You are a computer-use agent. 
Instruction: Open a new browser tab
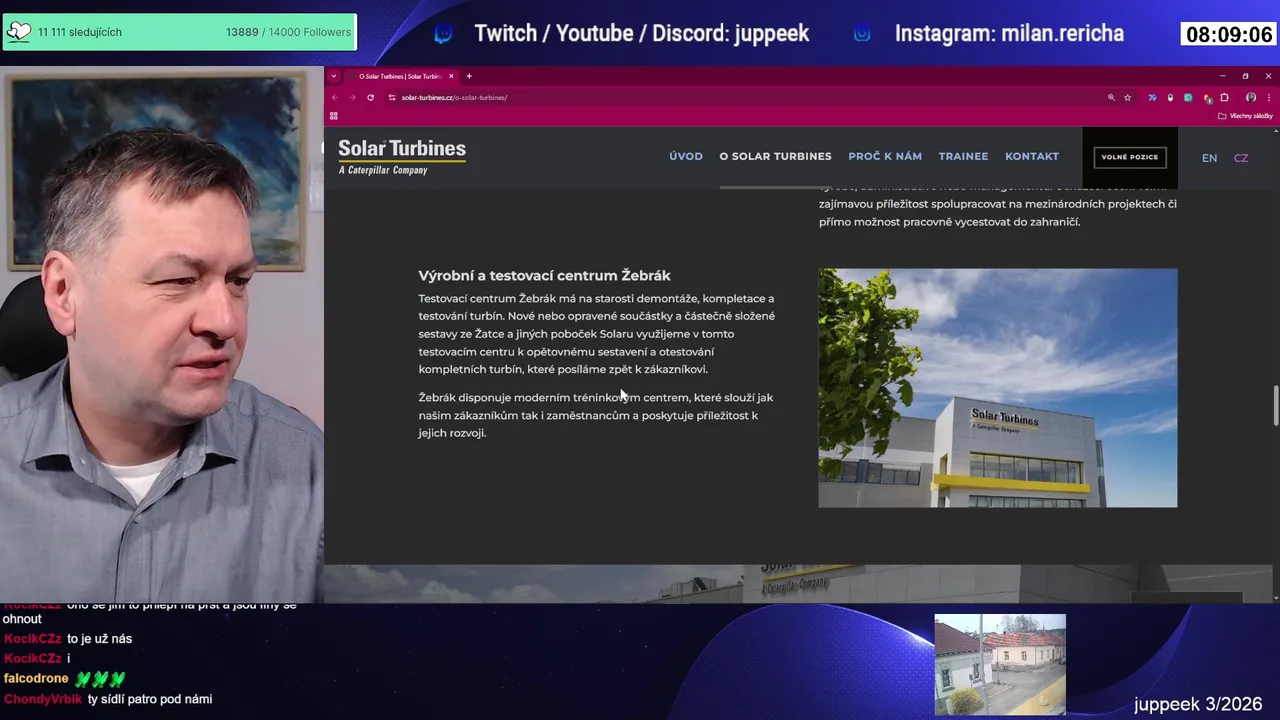click(x=469, y=76)
